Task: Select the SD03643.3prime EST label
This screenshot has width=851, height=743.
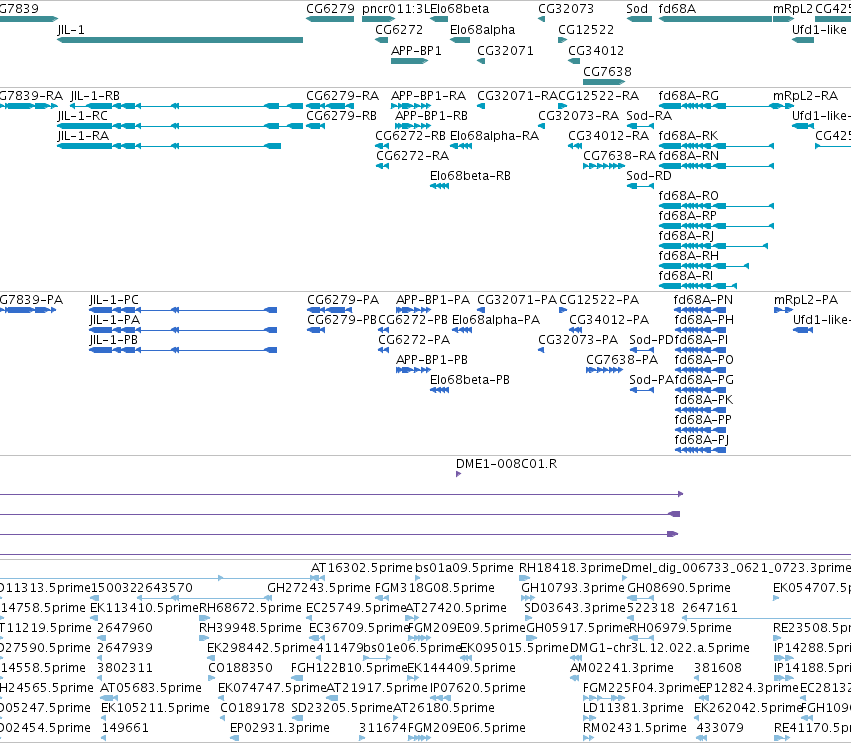Action: click(575, 608)
